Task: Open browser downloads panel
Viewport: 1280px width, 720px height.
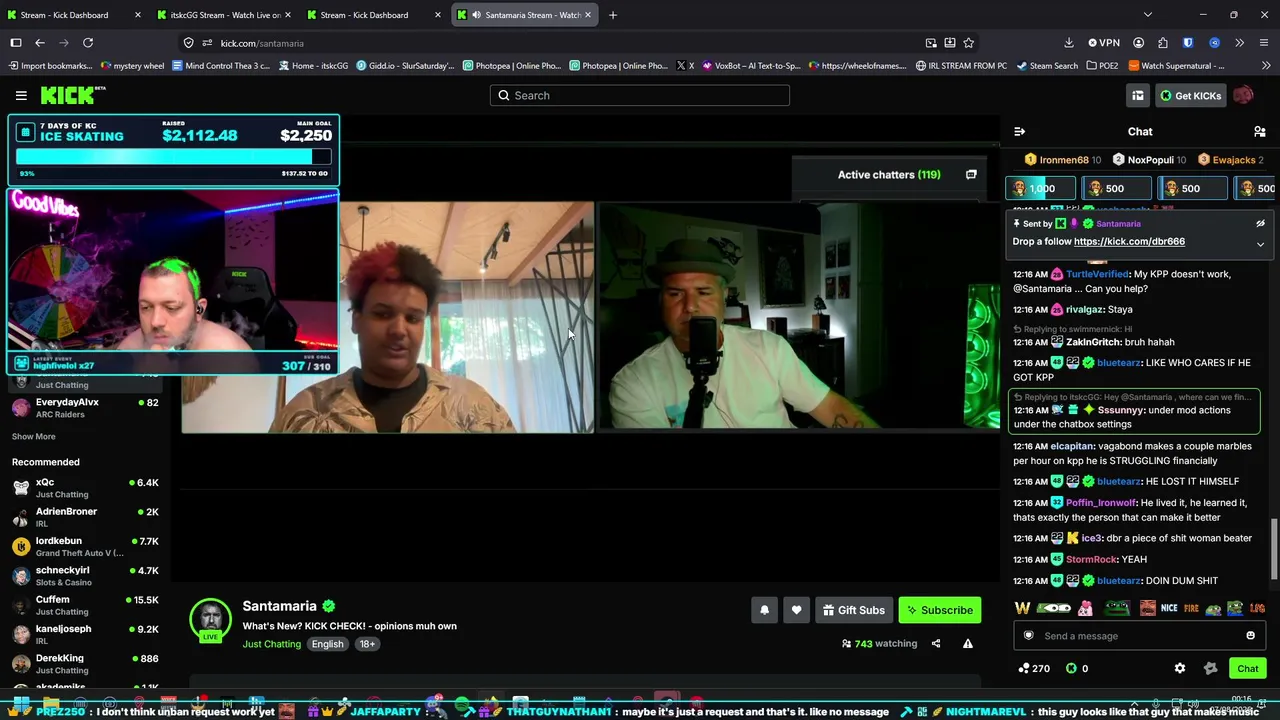Action: click(x=1069, y=43)
